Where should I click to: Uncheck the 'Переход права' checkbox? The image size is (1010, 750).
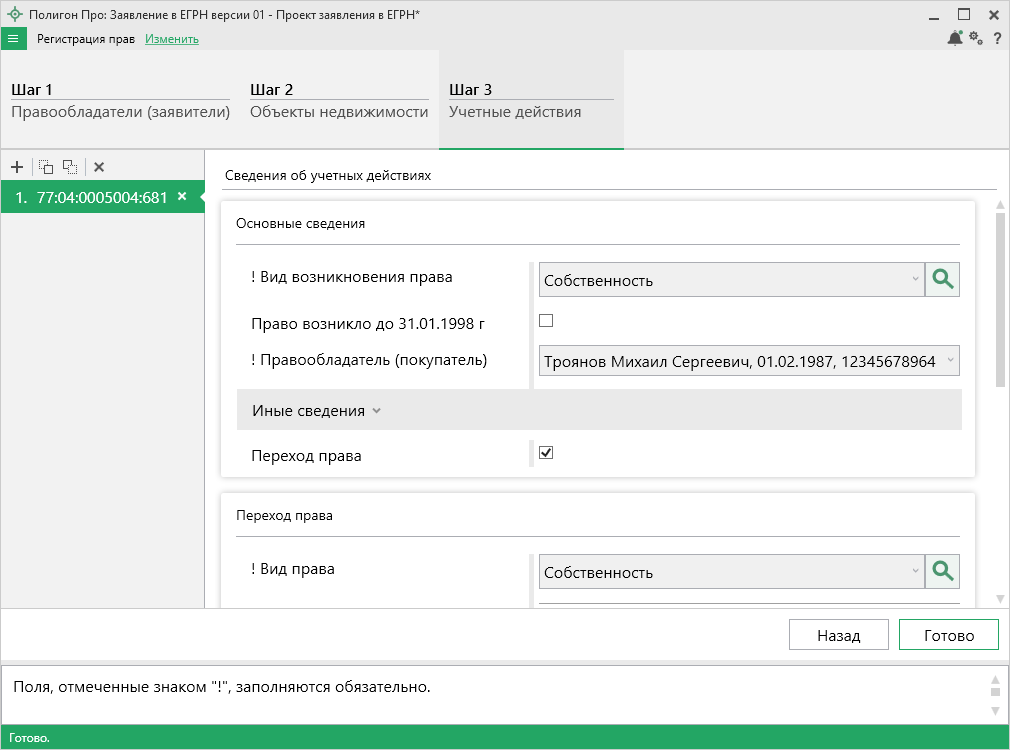pyautogui.click(x=546, y=452)
